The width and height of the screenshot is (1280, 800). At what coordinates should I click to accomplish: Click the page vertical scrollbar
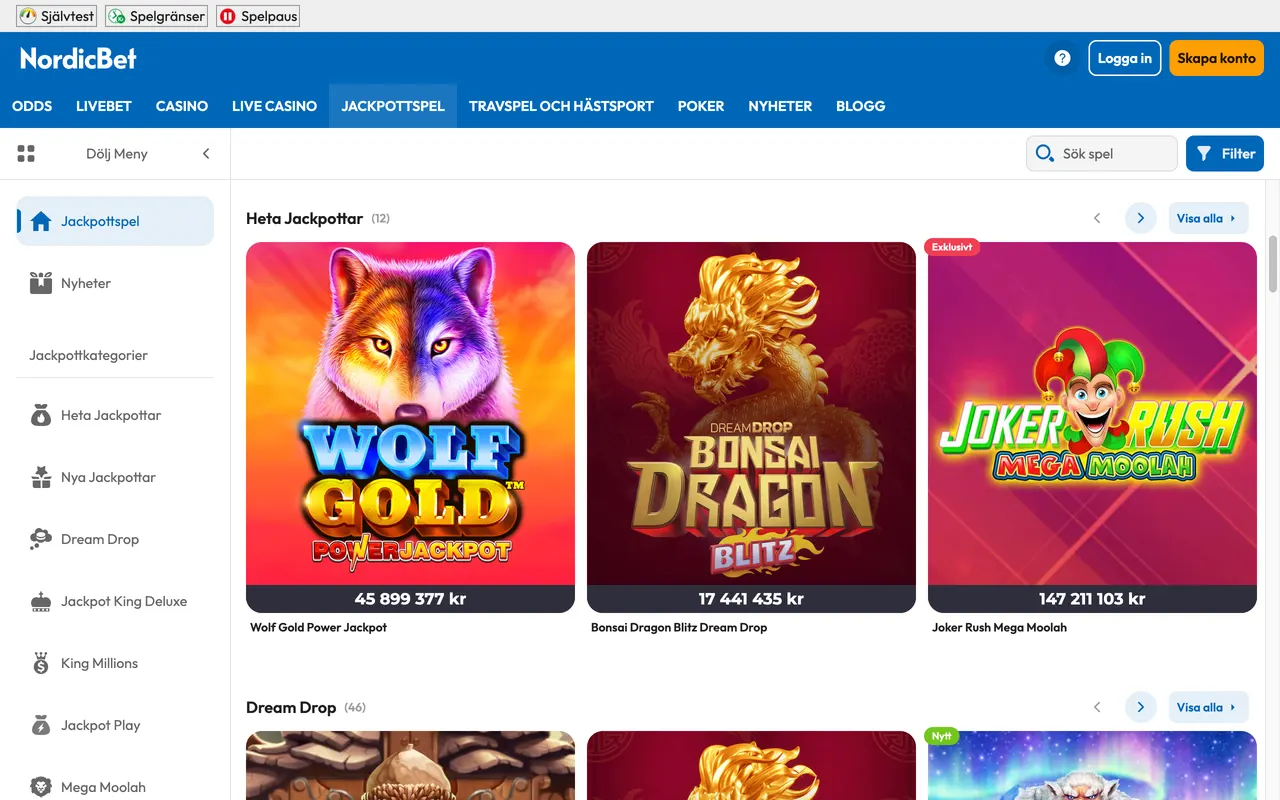1273,262
